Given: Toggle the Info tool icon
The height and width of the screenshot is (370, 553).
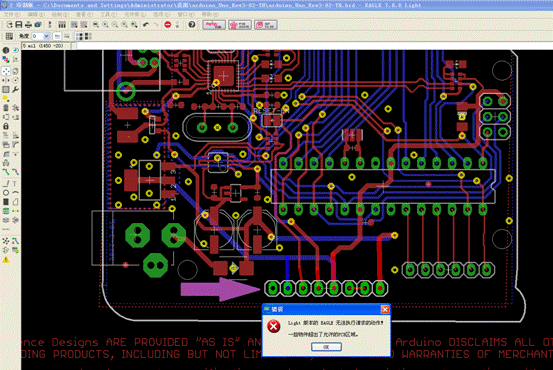Looking at the screenshot, I should (6, 50).
